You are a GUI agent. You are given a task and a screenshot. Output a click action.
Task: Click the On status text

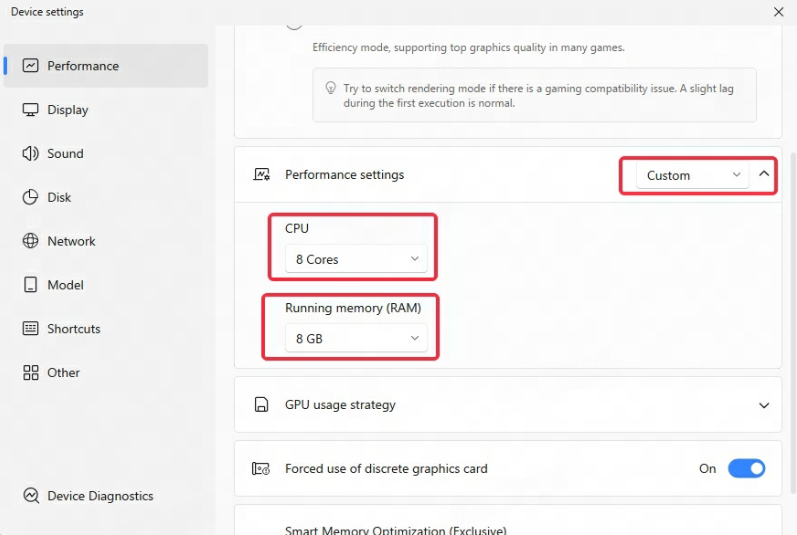(x=707, y=468)
